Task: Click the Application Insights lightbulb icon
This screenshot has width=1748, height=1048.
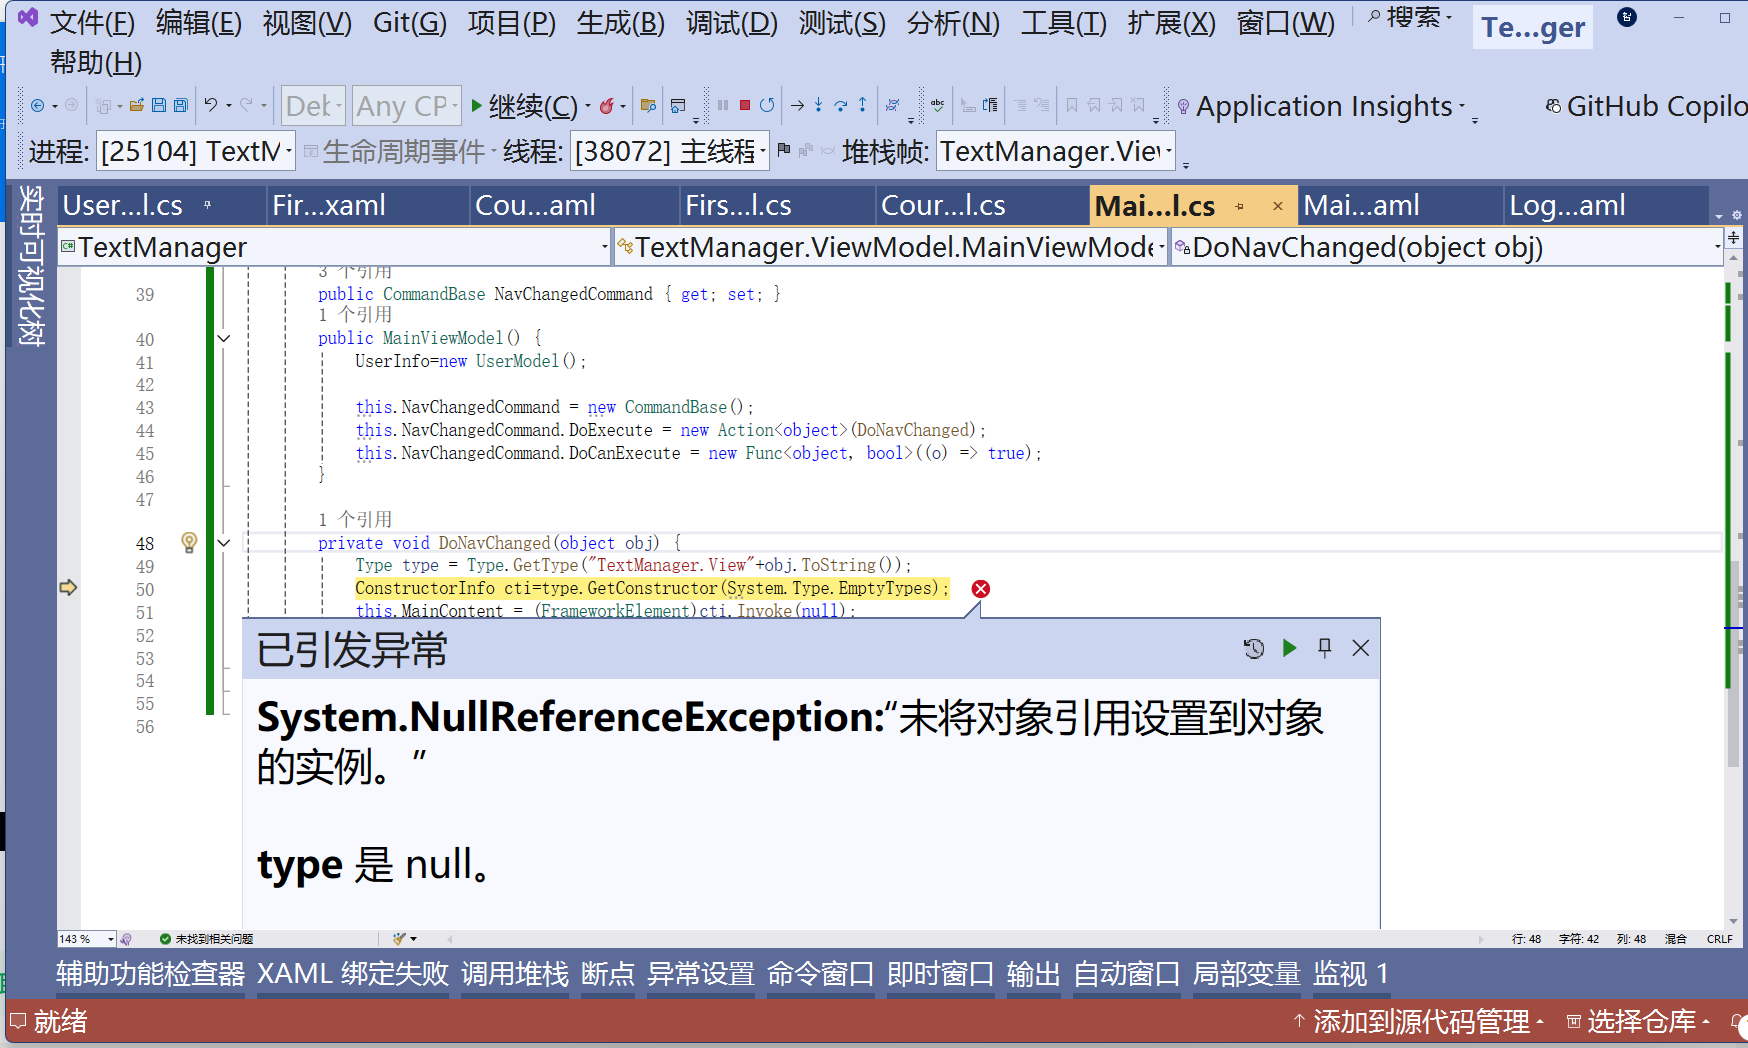Action: click(1183, 106)
